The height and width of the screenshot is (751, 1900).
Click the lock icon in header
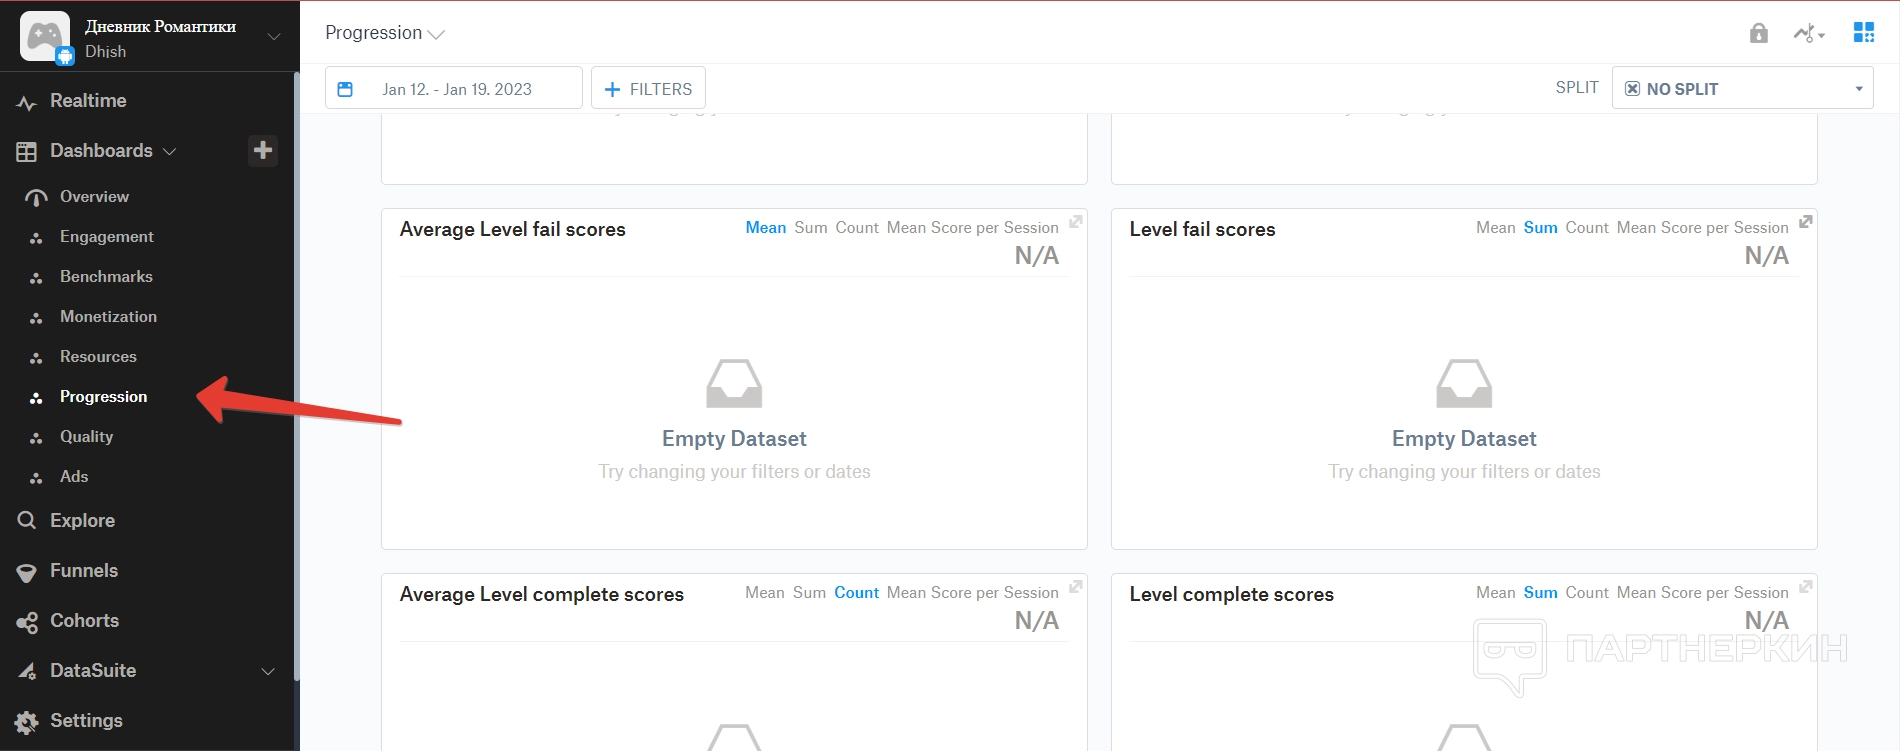click(1759, 33)
